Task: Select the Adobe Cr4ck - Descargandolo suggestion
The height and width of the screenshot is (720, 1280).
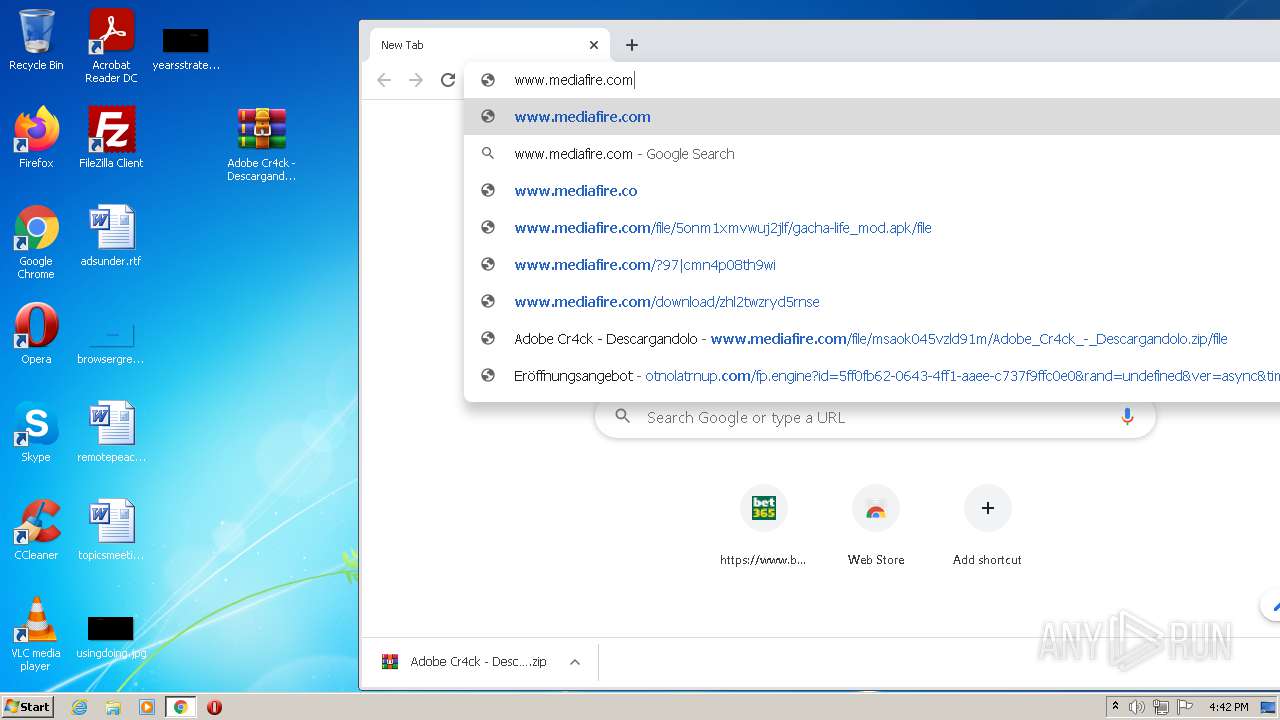Action: [872, 339]
